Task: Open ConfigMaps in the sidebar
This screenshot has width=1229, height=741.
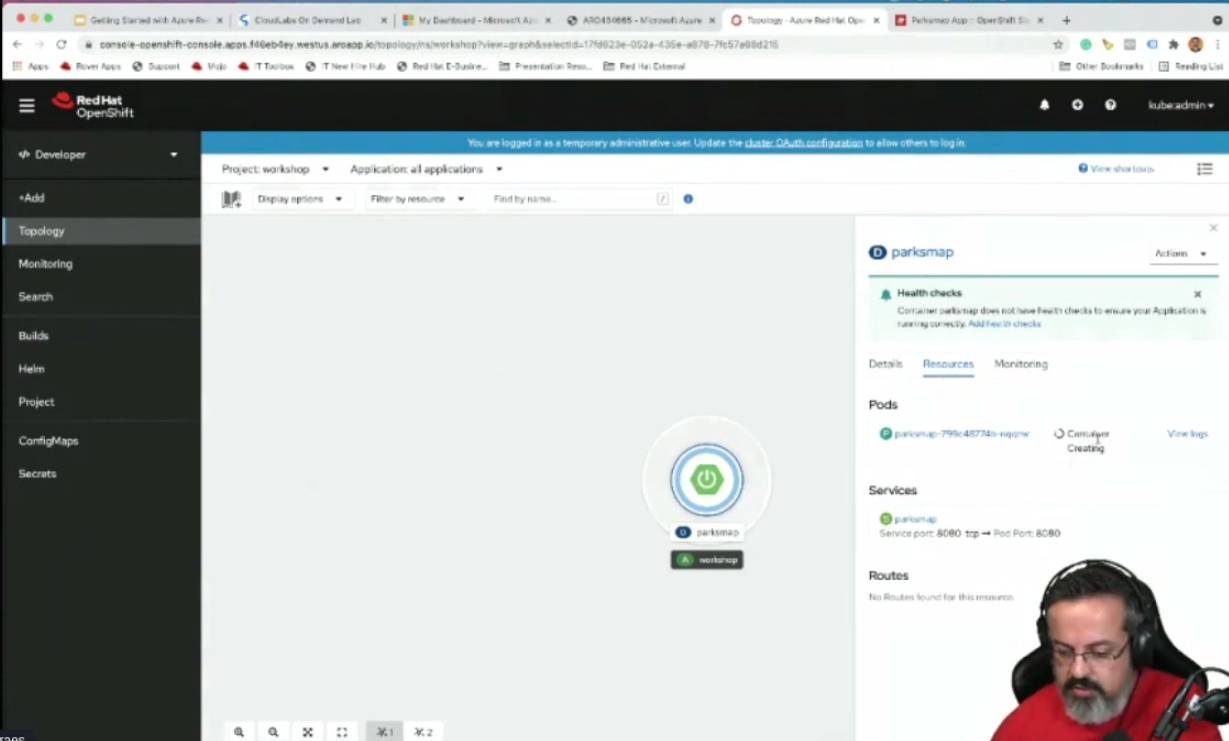Action: pyautogui.click(x=100, y=441)
